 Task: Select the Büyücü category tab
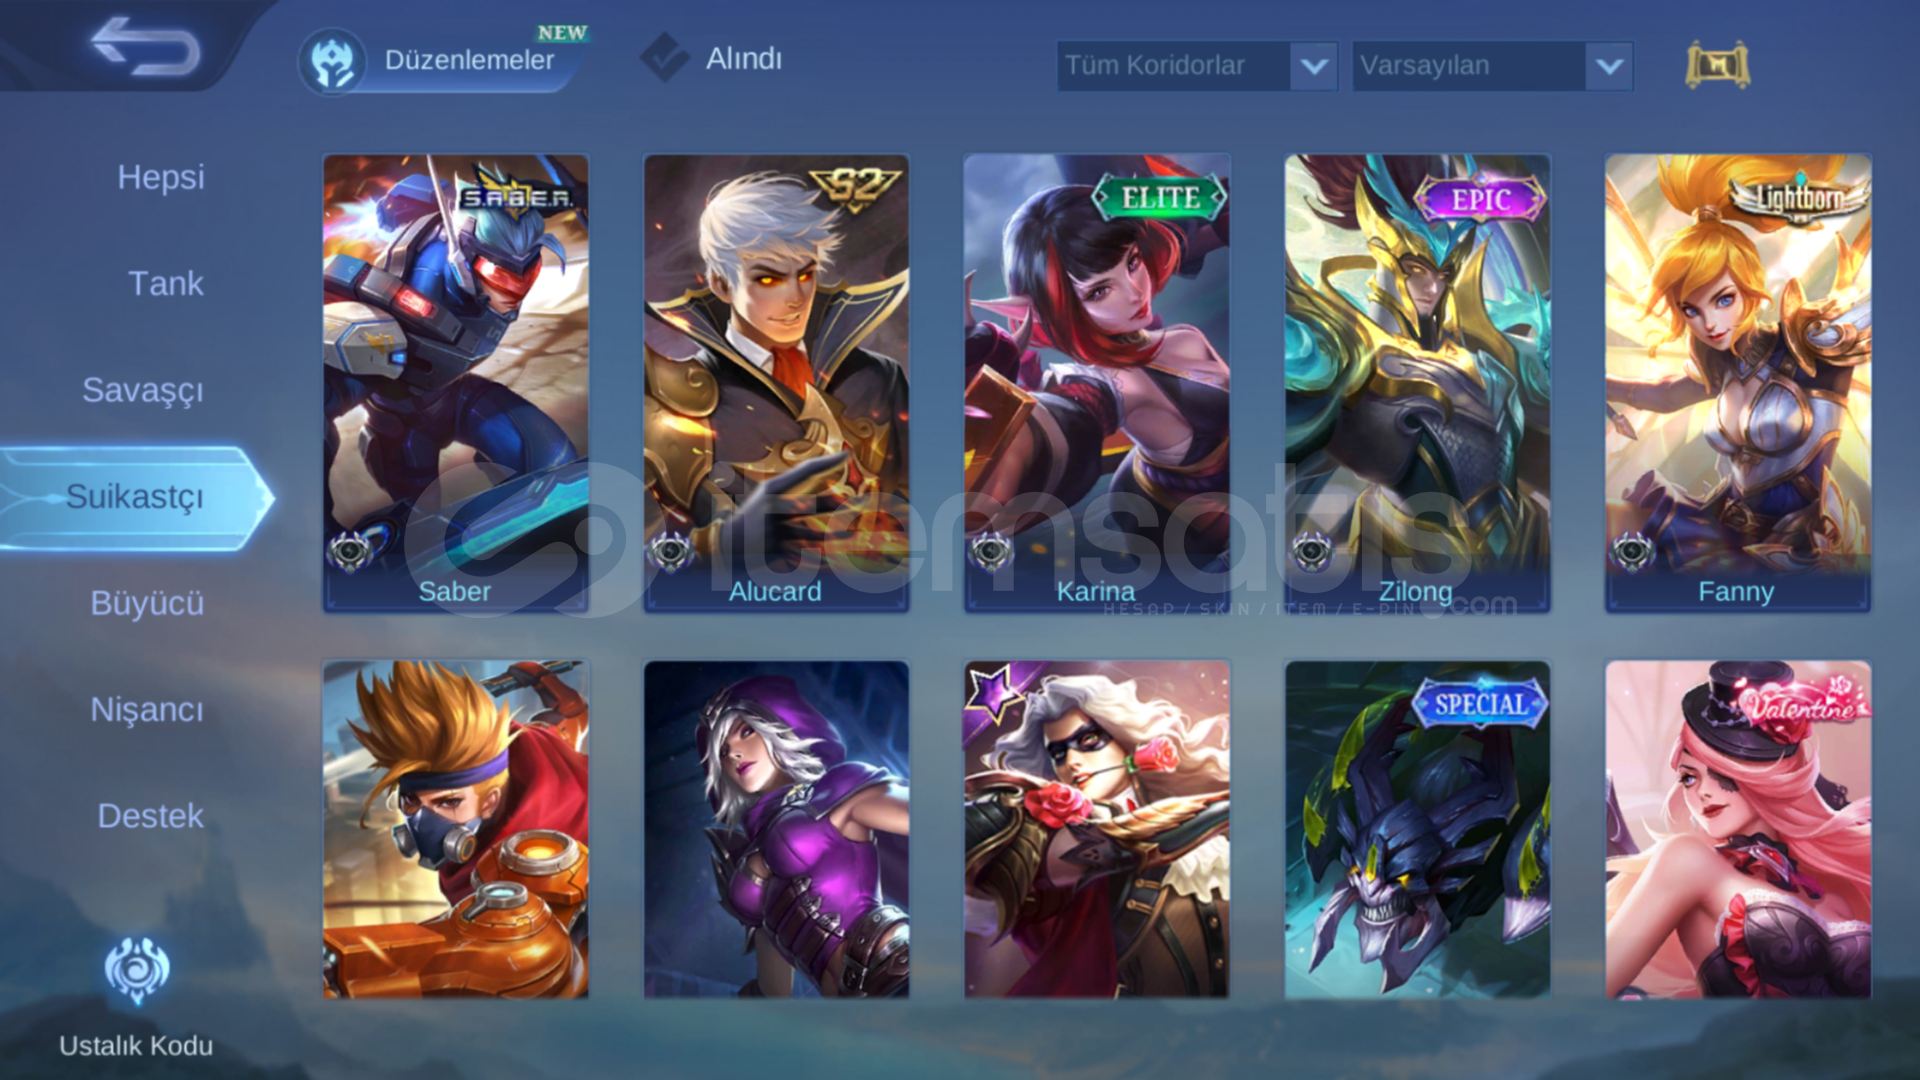pyautogui.click(x=146, y=603)
